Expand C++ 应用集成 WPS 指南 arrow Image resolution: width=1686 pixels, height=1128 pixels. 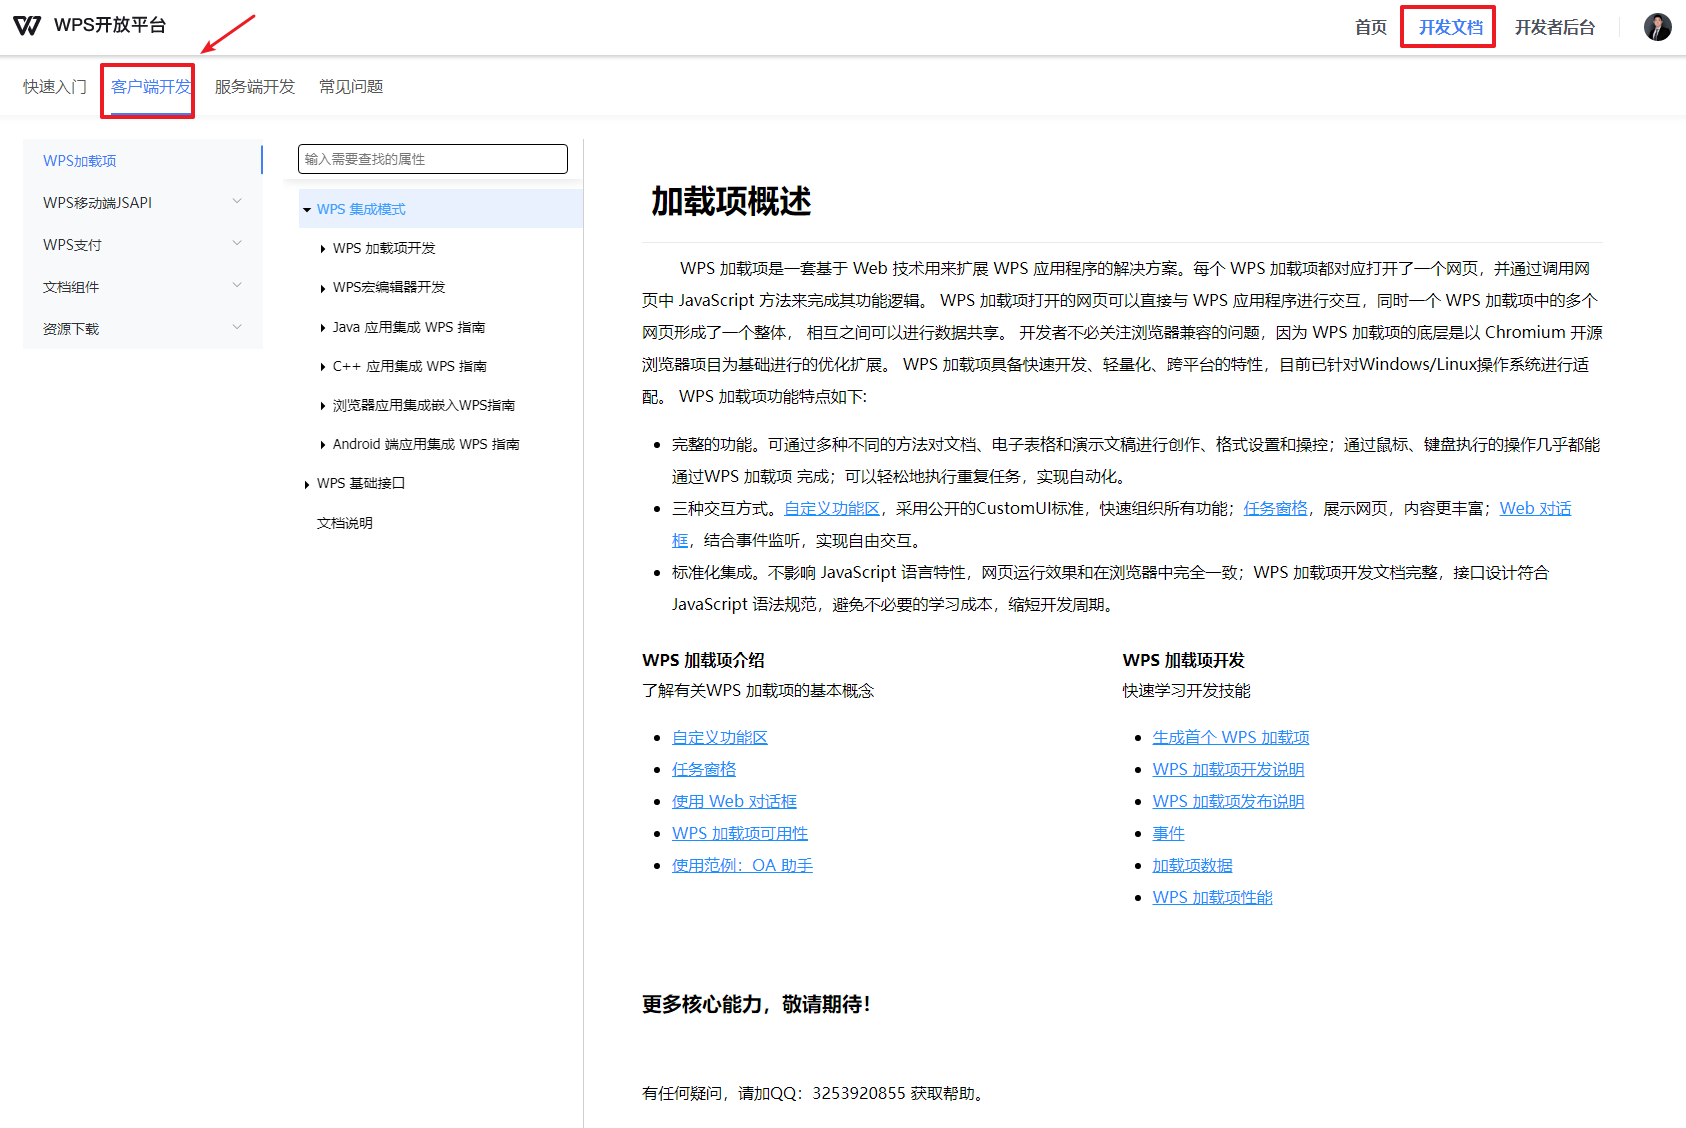click(323, 367)
